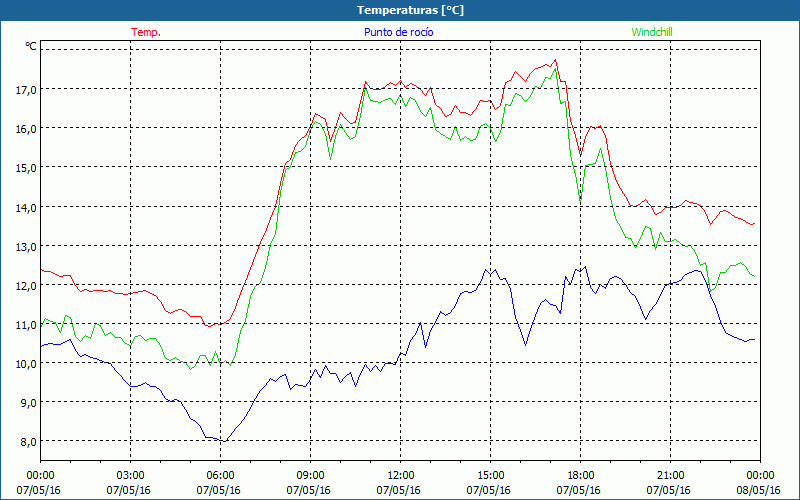Select the red Temp. legend label

click(146, 32)
